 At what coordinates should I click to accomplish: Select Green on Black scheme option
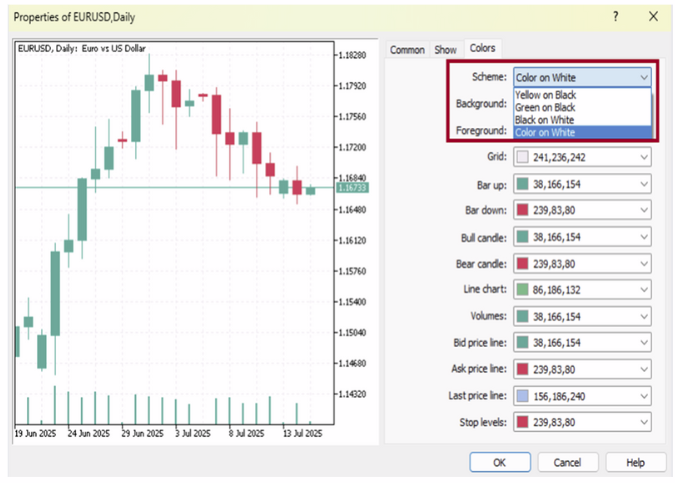click(x=545, y=107)
